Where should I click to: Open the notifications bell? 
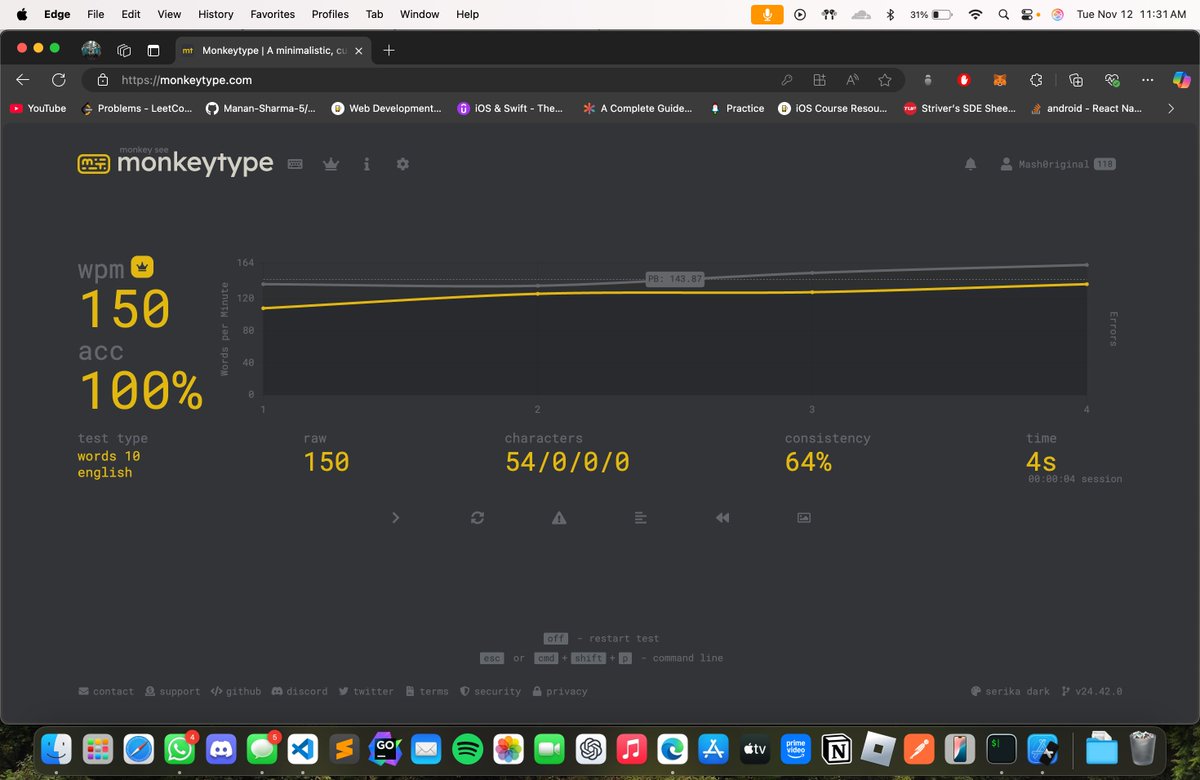[x=970, y=164]
